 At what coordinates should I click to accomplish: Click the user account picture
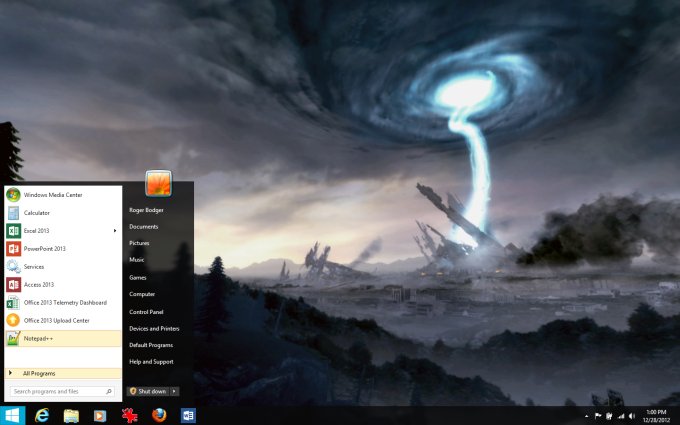pyautogui.click(x=159, y=183)
